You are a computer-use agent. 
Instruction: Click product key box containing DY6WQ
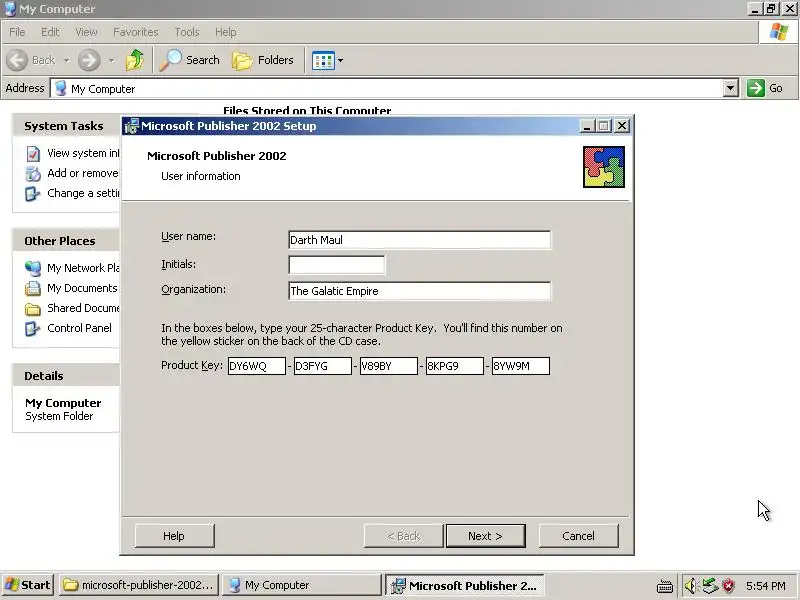tap(257, 366)
